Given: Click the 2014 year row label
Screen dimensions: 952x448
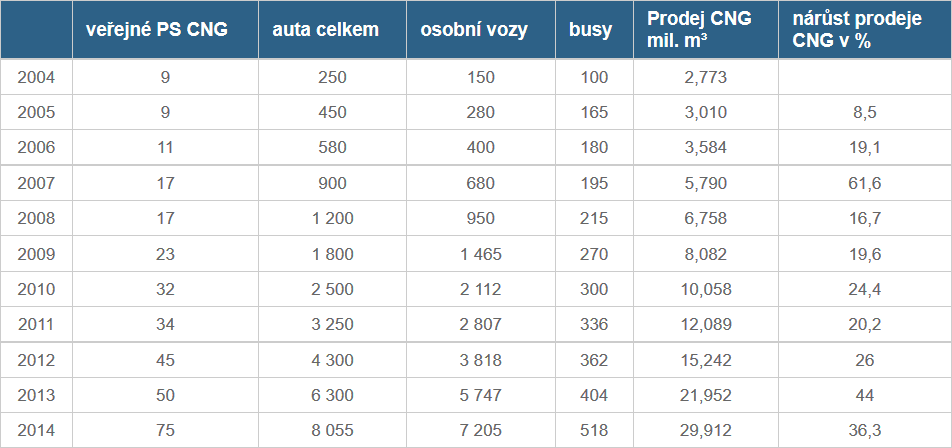Looking at the screenshot, I should point(36,431).
